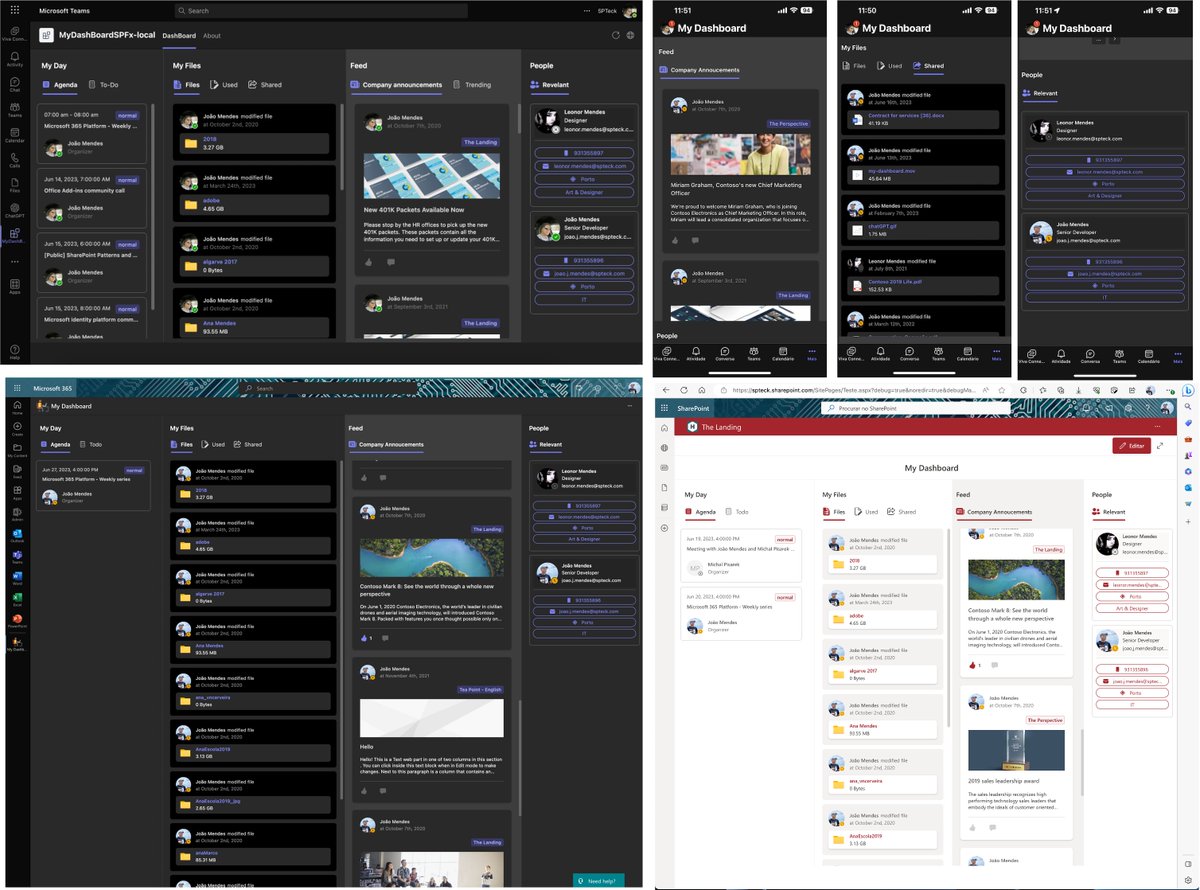1200x890 pixels.
Task: Open SharePoint home icon in the left rail
Action: pyautogui.click(x=664, y=428)
